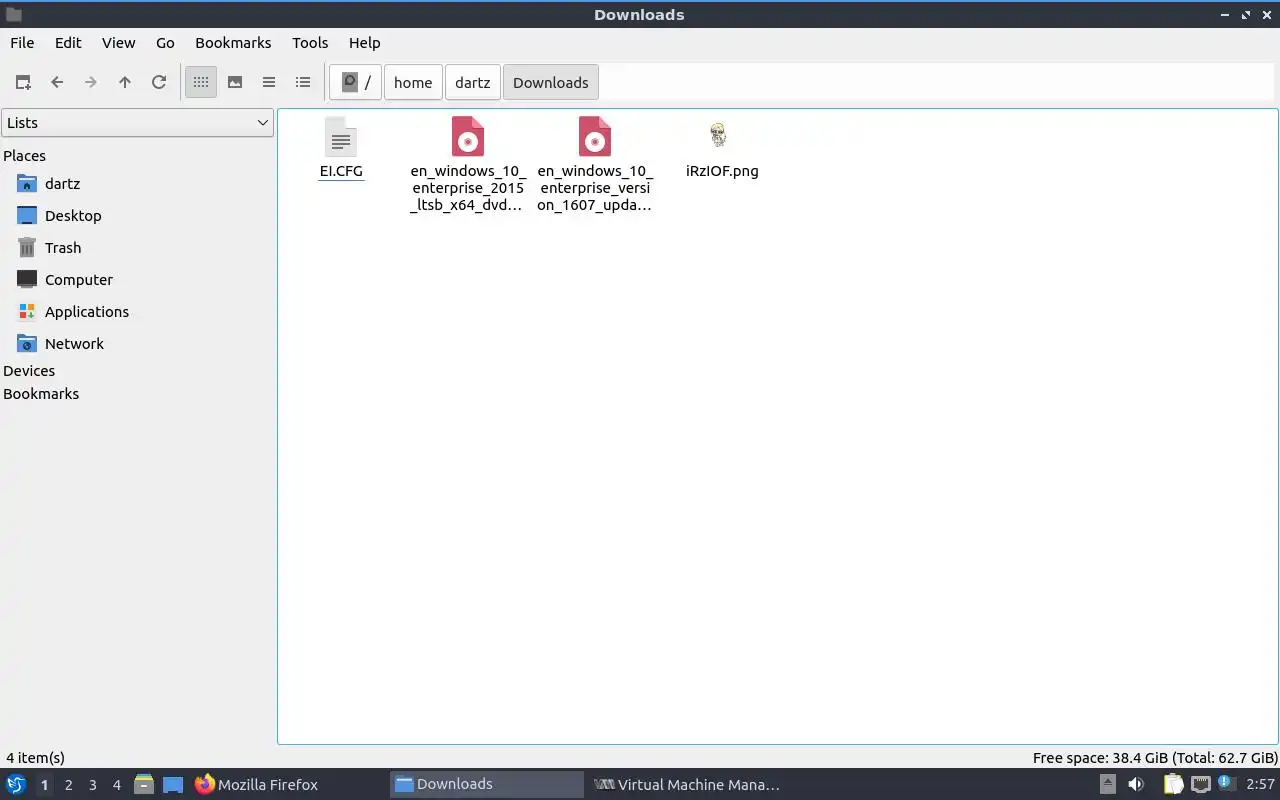Go back to previous folder
Viewport: 1280px width, 800px height.
pos(57,82)
